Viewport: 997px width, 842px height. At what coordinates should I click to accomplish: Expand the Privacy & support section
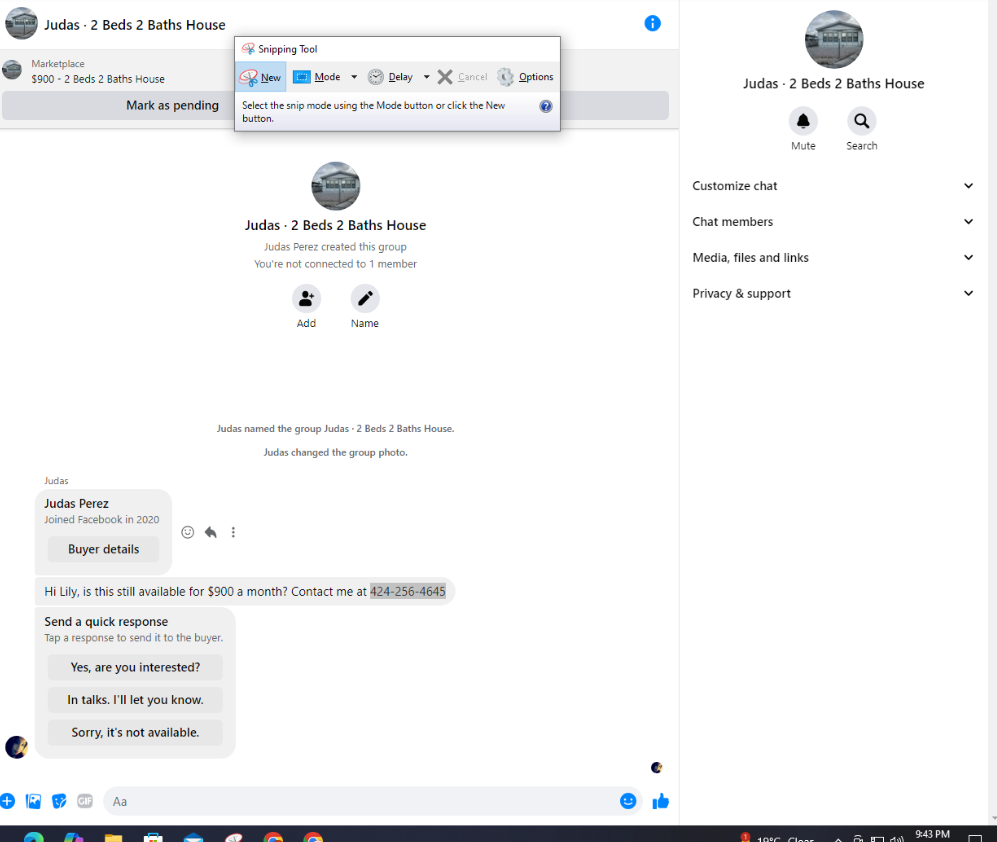pos(833,293)
